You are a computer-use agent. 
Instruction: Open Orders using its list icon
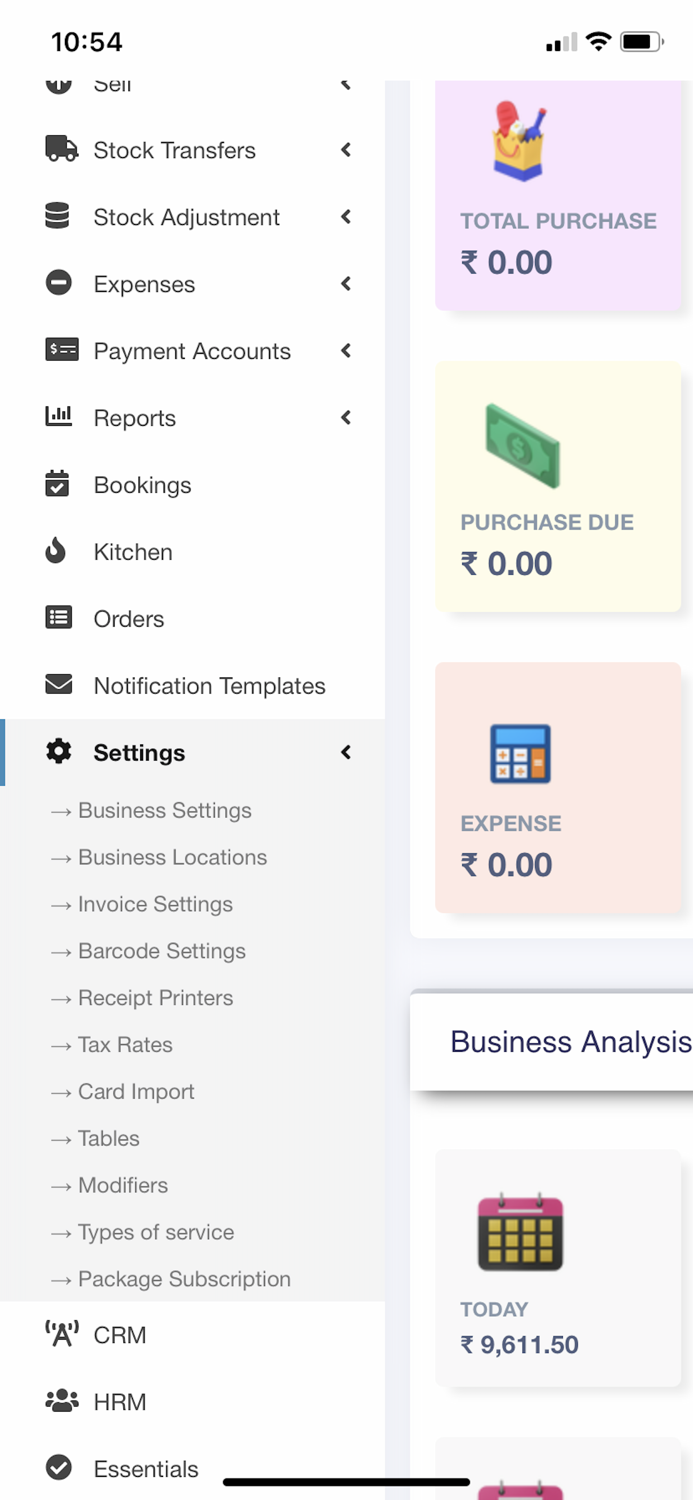[59, 618]
